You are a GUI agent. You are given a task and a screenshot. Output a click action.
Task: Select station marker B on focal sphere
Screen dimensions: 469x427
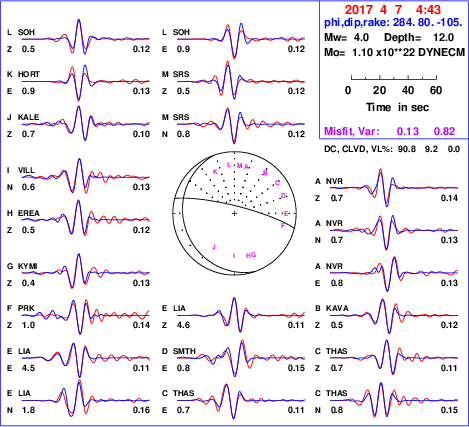(x=265, y=173)
